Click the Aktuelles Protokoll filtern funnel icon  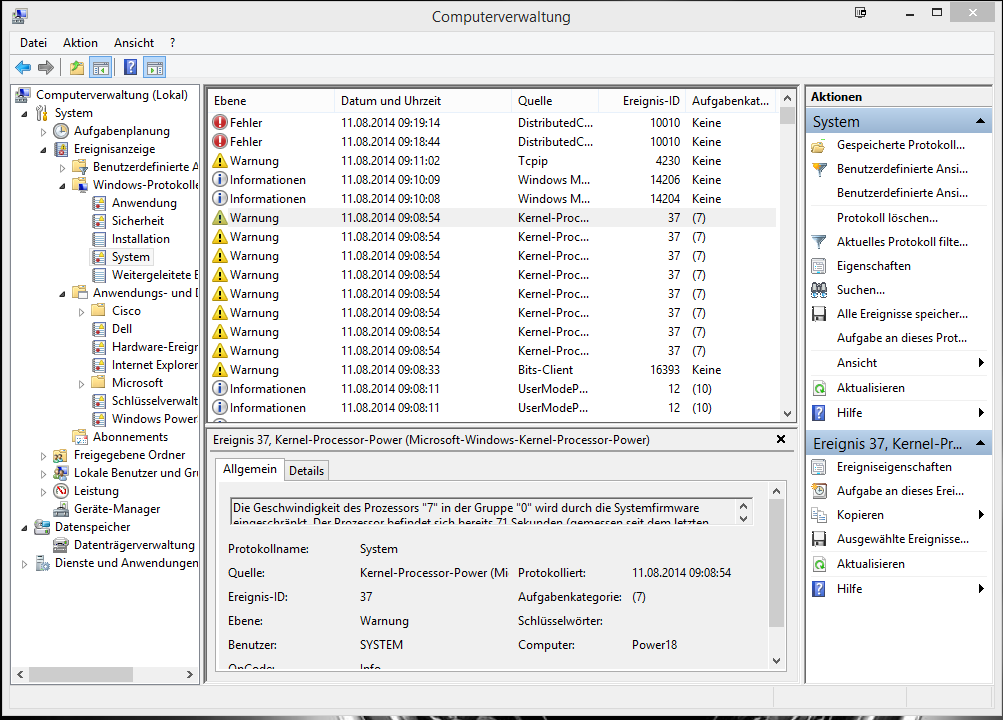pyautogui.click(x=819, y=242)
